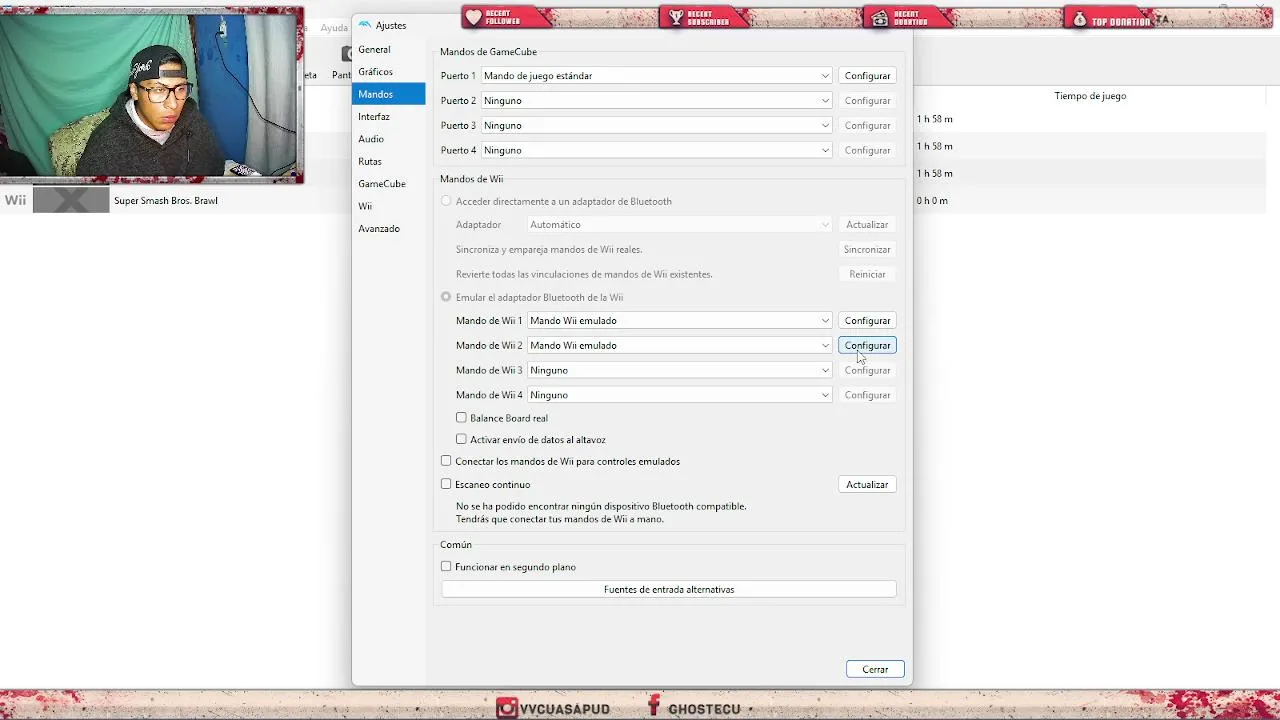Viewport: 1280px width, 720px height.
Task: Click the Reiniciar button
Action: click(x=867, y=274)
